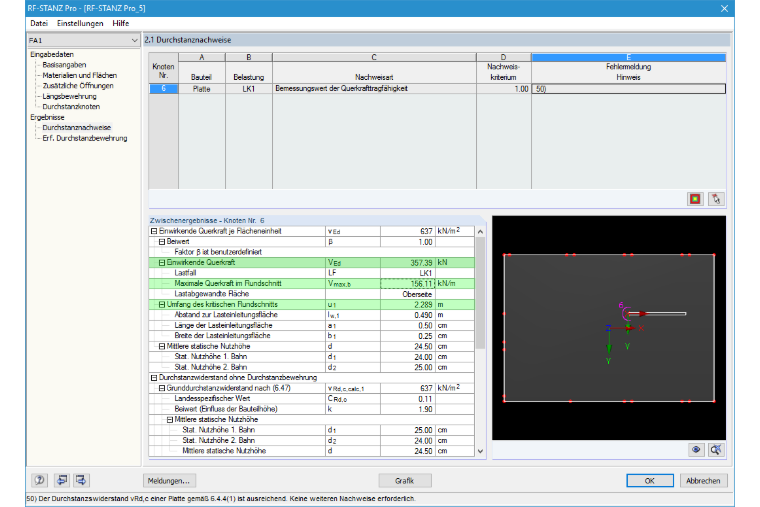Click Ergebnisse tree heading
The image size is (760, 507).
point(47,117)
